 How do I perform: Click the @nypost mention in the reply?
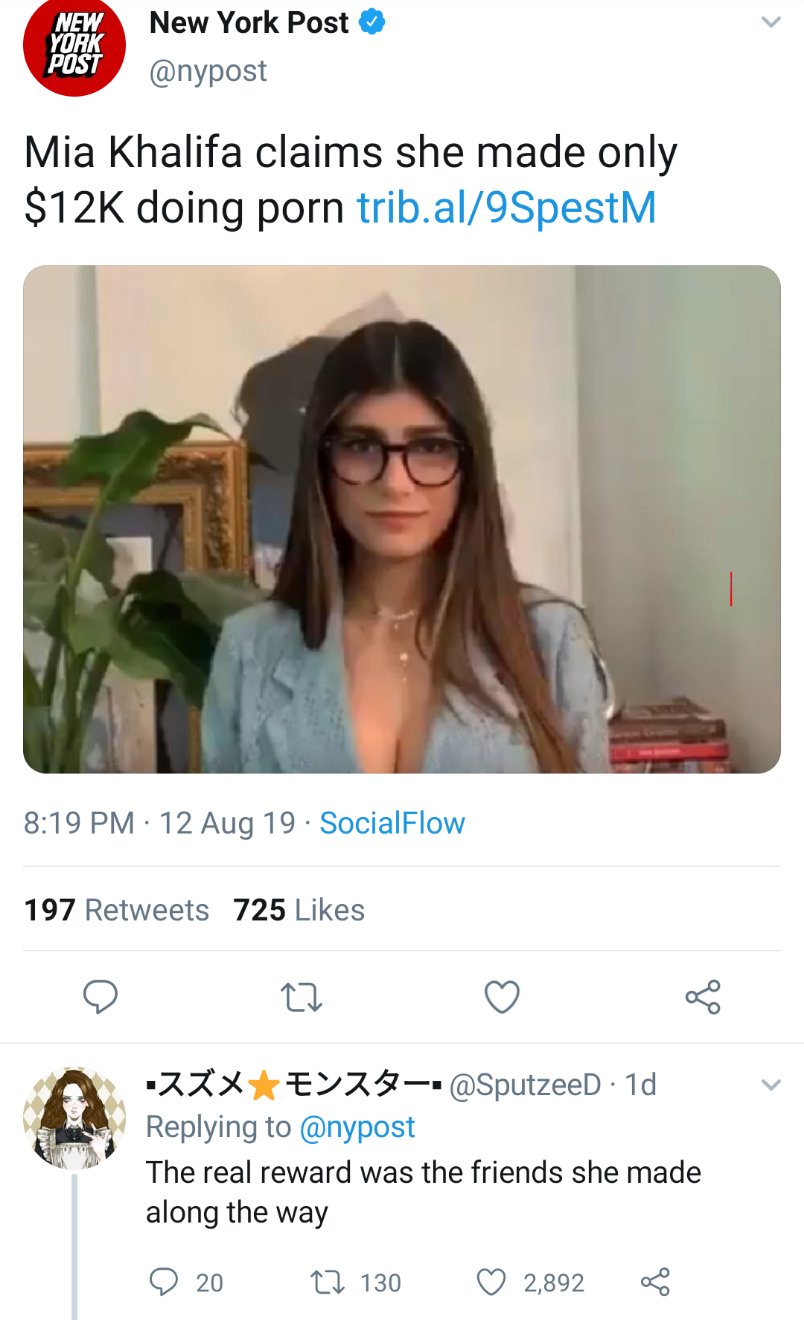pos(357,1127)
